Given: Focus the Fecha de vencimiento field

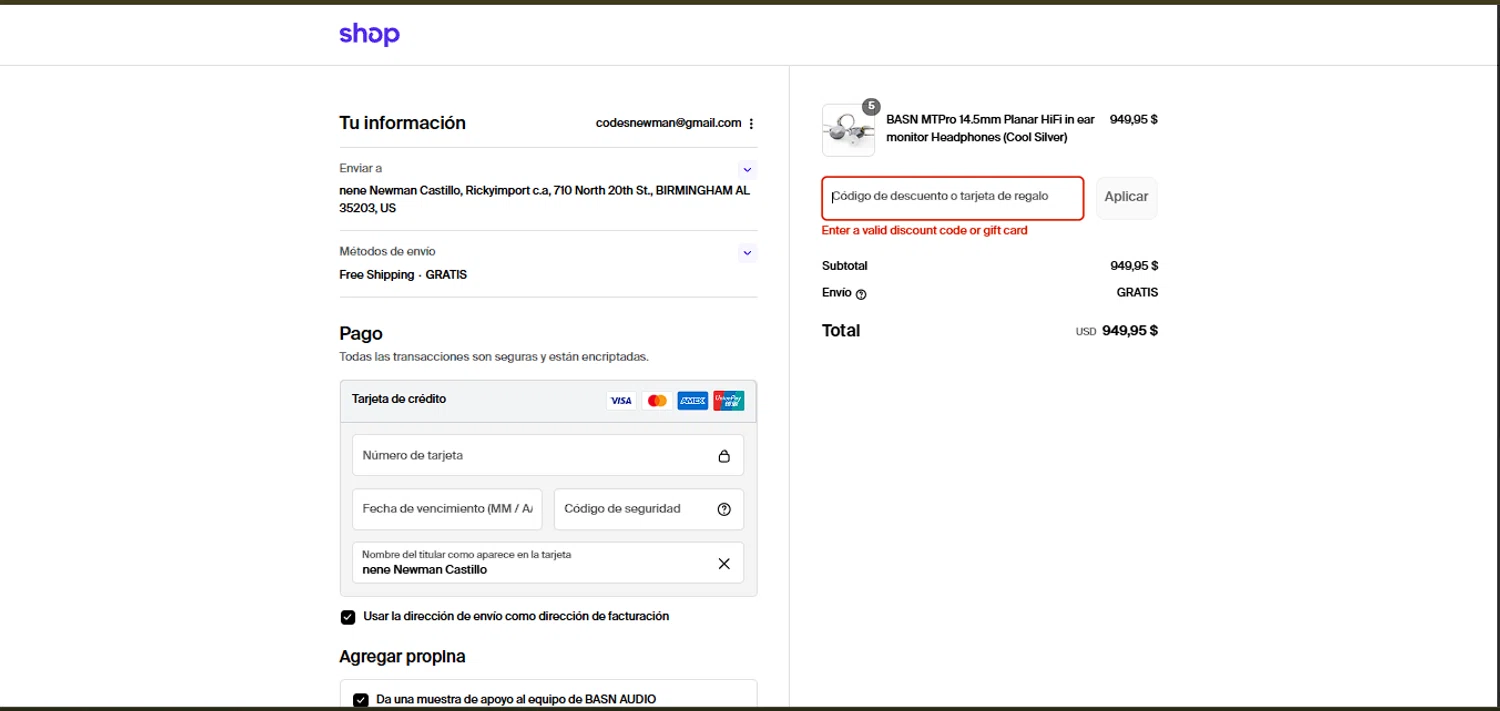Looking at the screenshot, I should pyautogui.click(x=447, y=509).
